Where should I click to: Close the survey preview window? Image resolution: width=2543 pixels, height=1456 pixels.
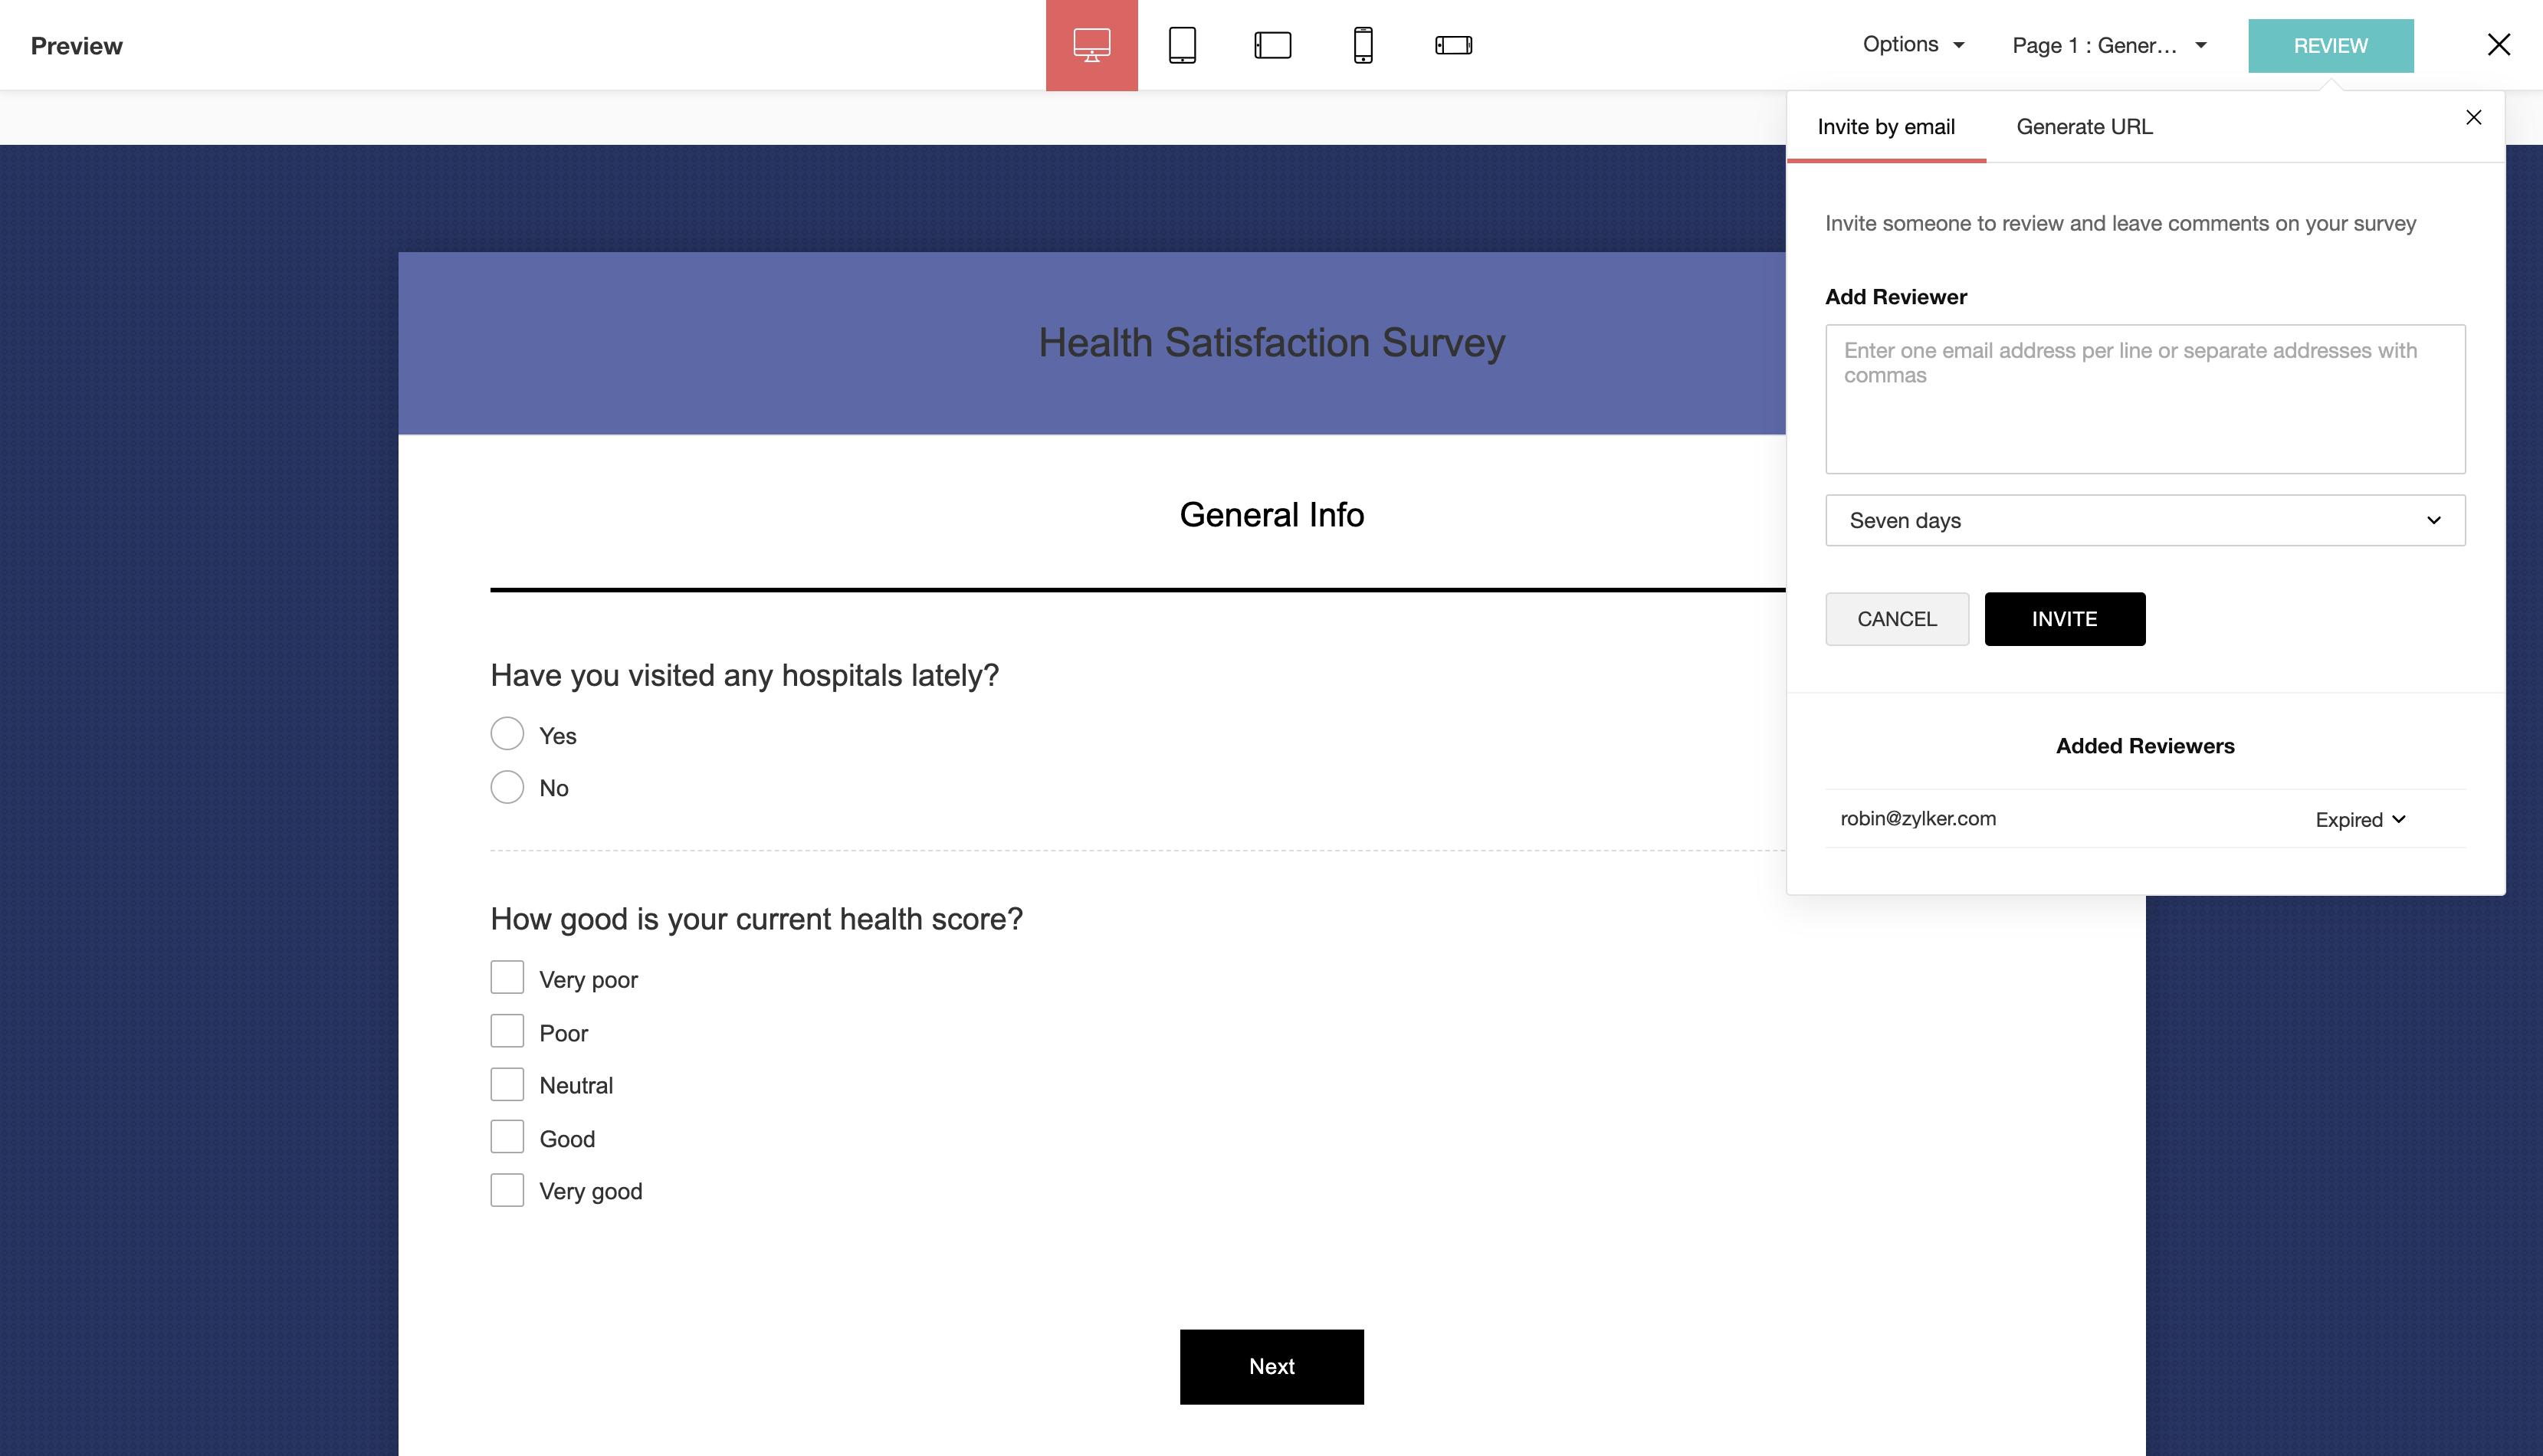click(2498, 45)
